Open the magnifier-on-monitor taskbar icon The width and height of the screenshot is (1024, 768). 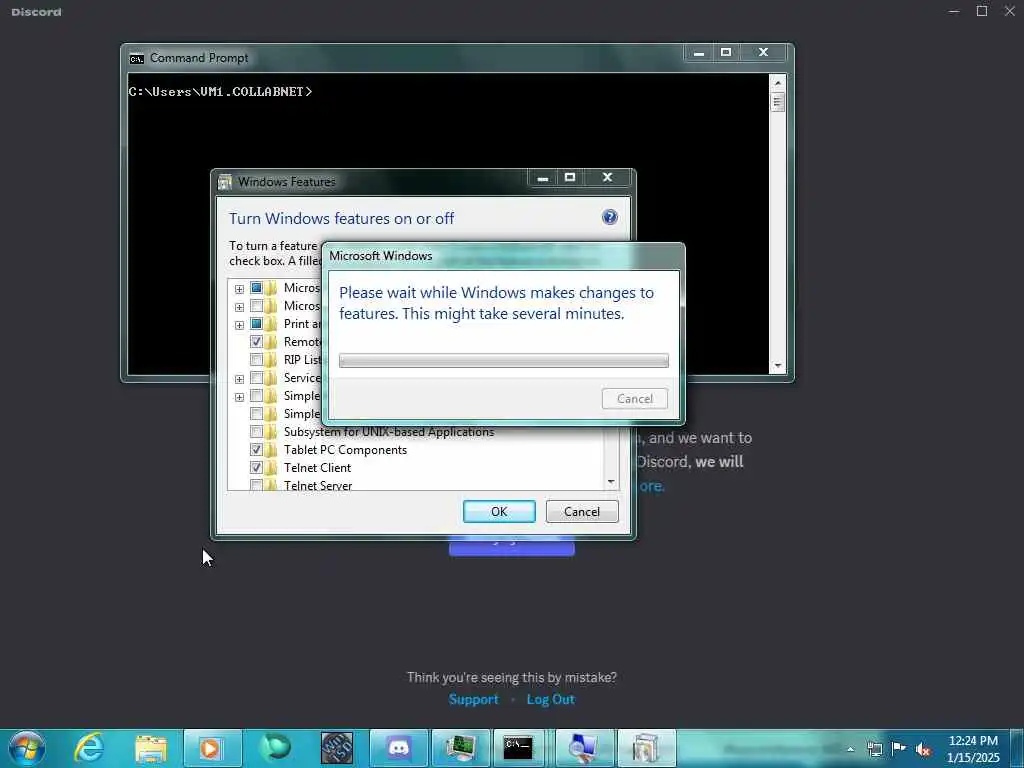click(x=584, y=748)
